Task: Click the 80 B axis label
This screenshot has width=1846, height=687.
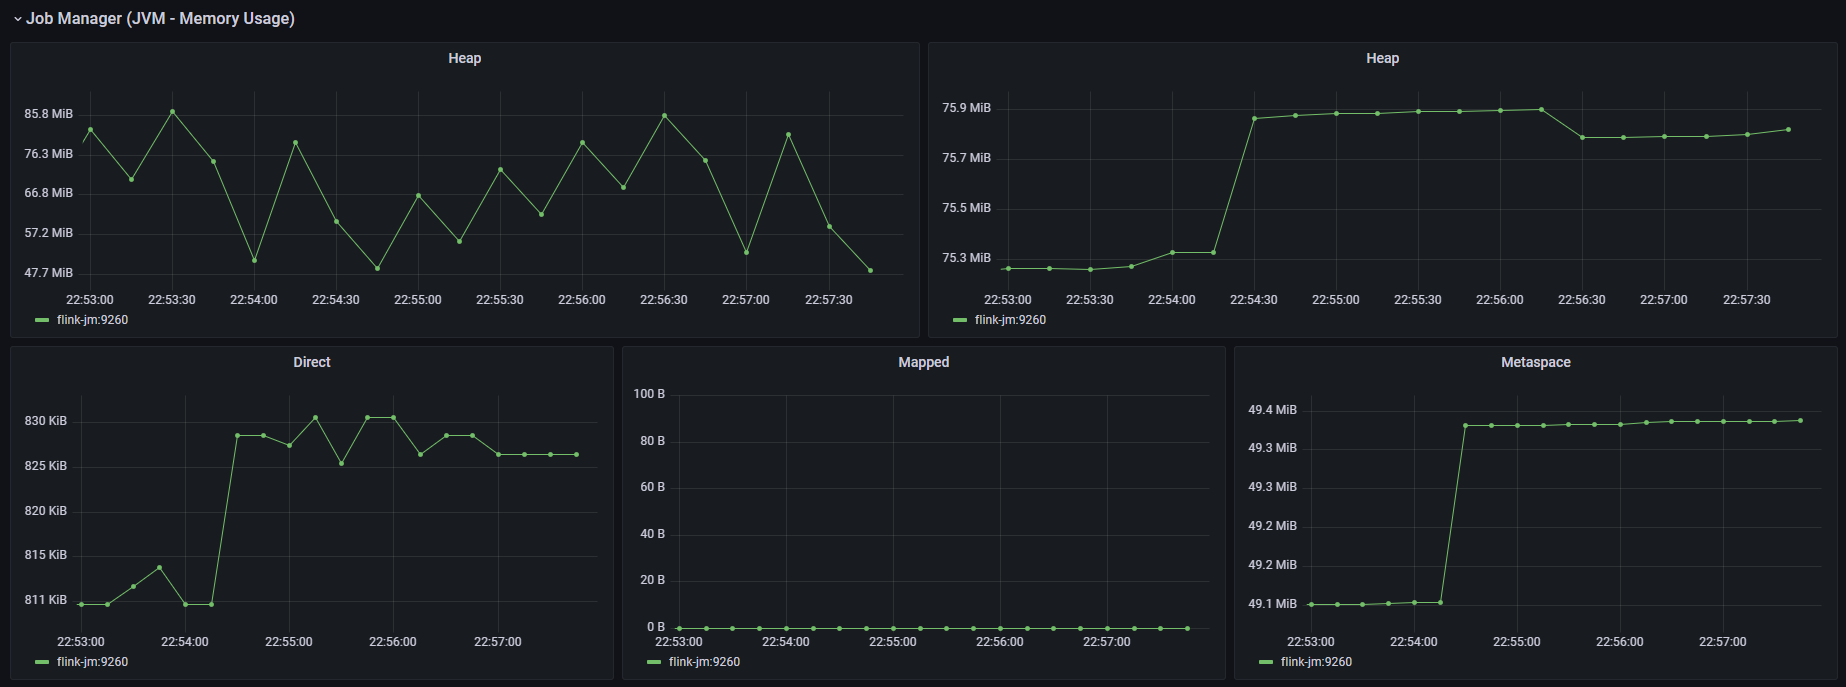Action: tap(653, 441)
